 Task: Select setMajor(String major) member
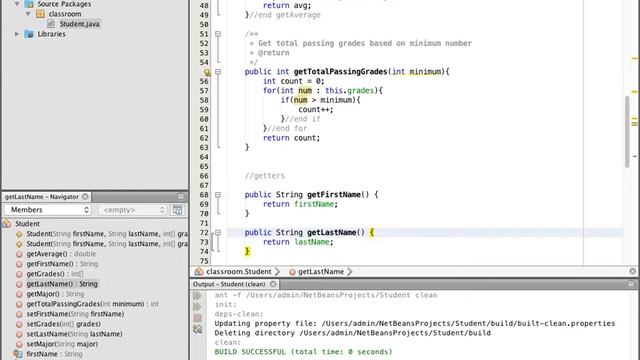62,344
